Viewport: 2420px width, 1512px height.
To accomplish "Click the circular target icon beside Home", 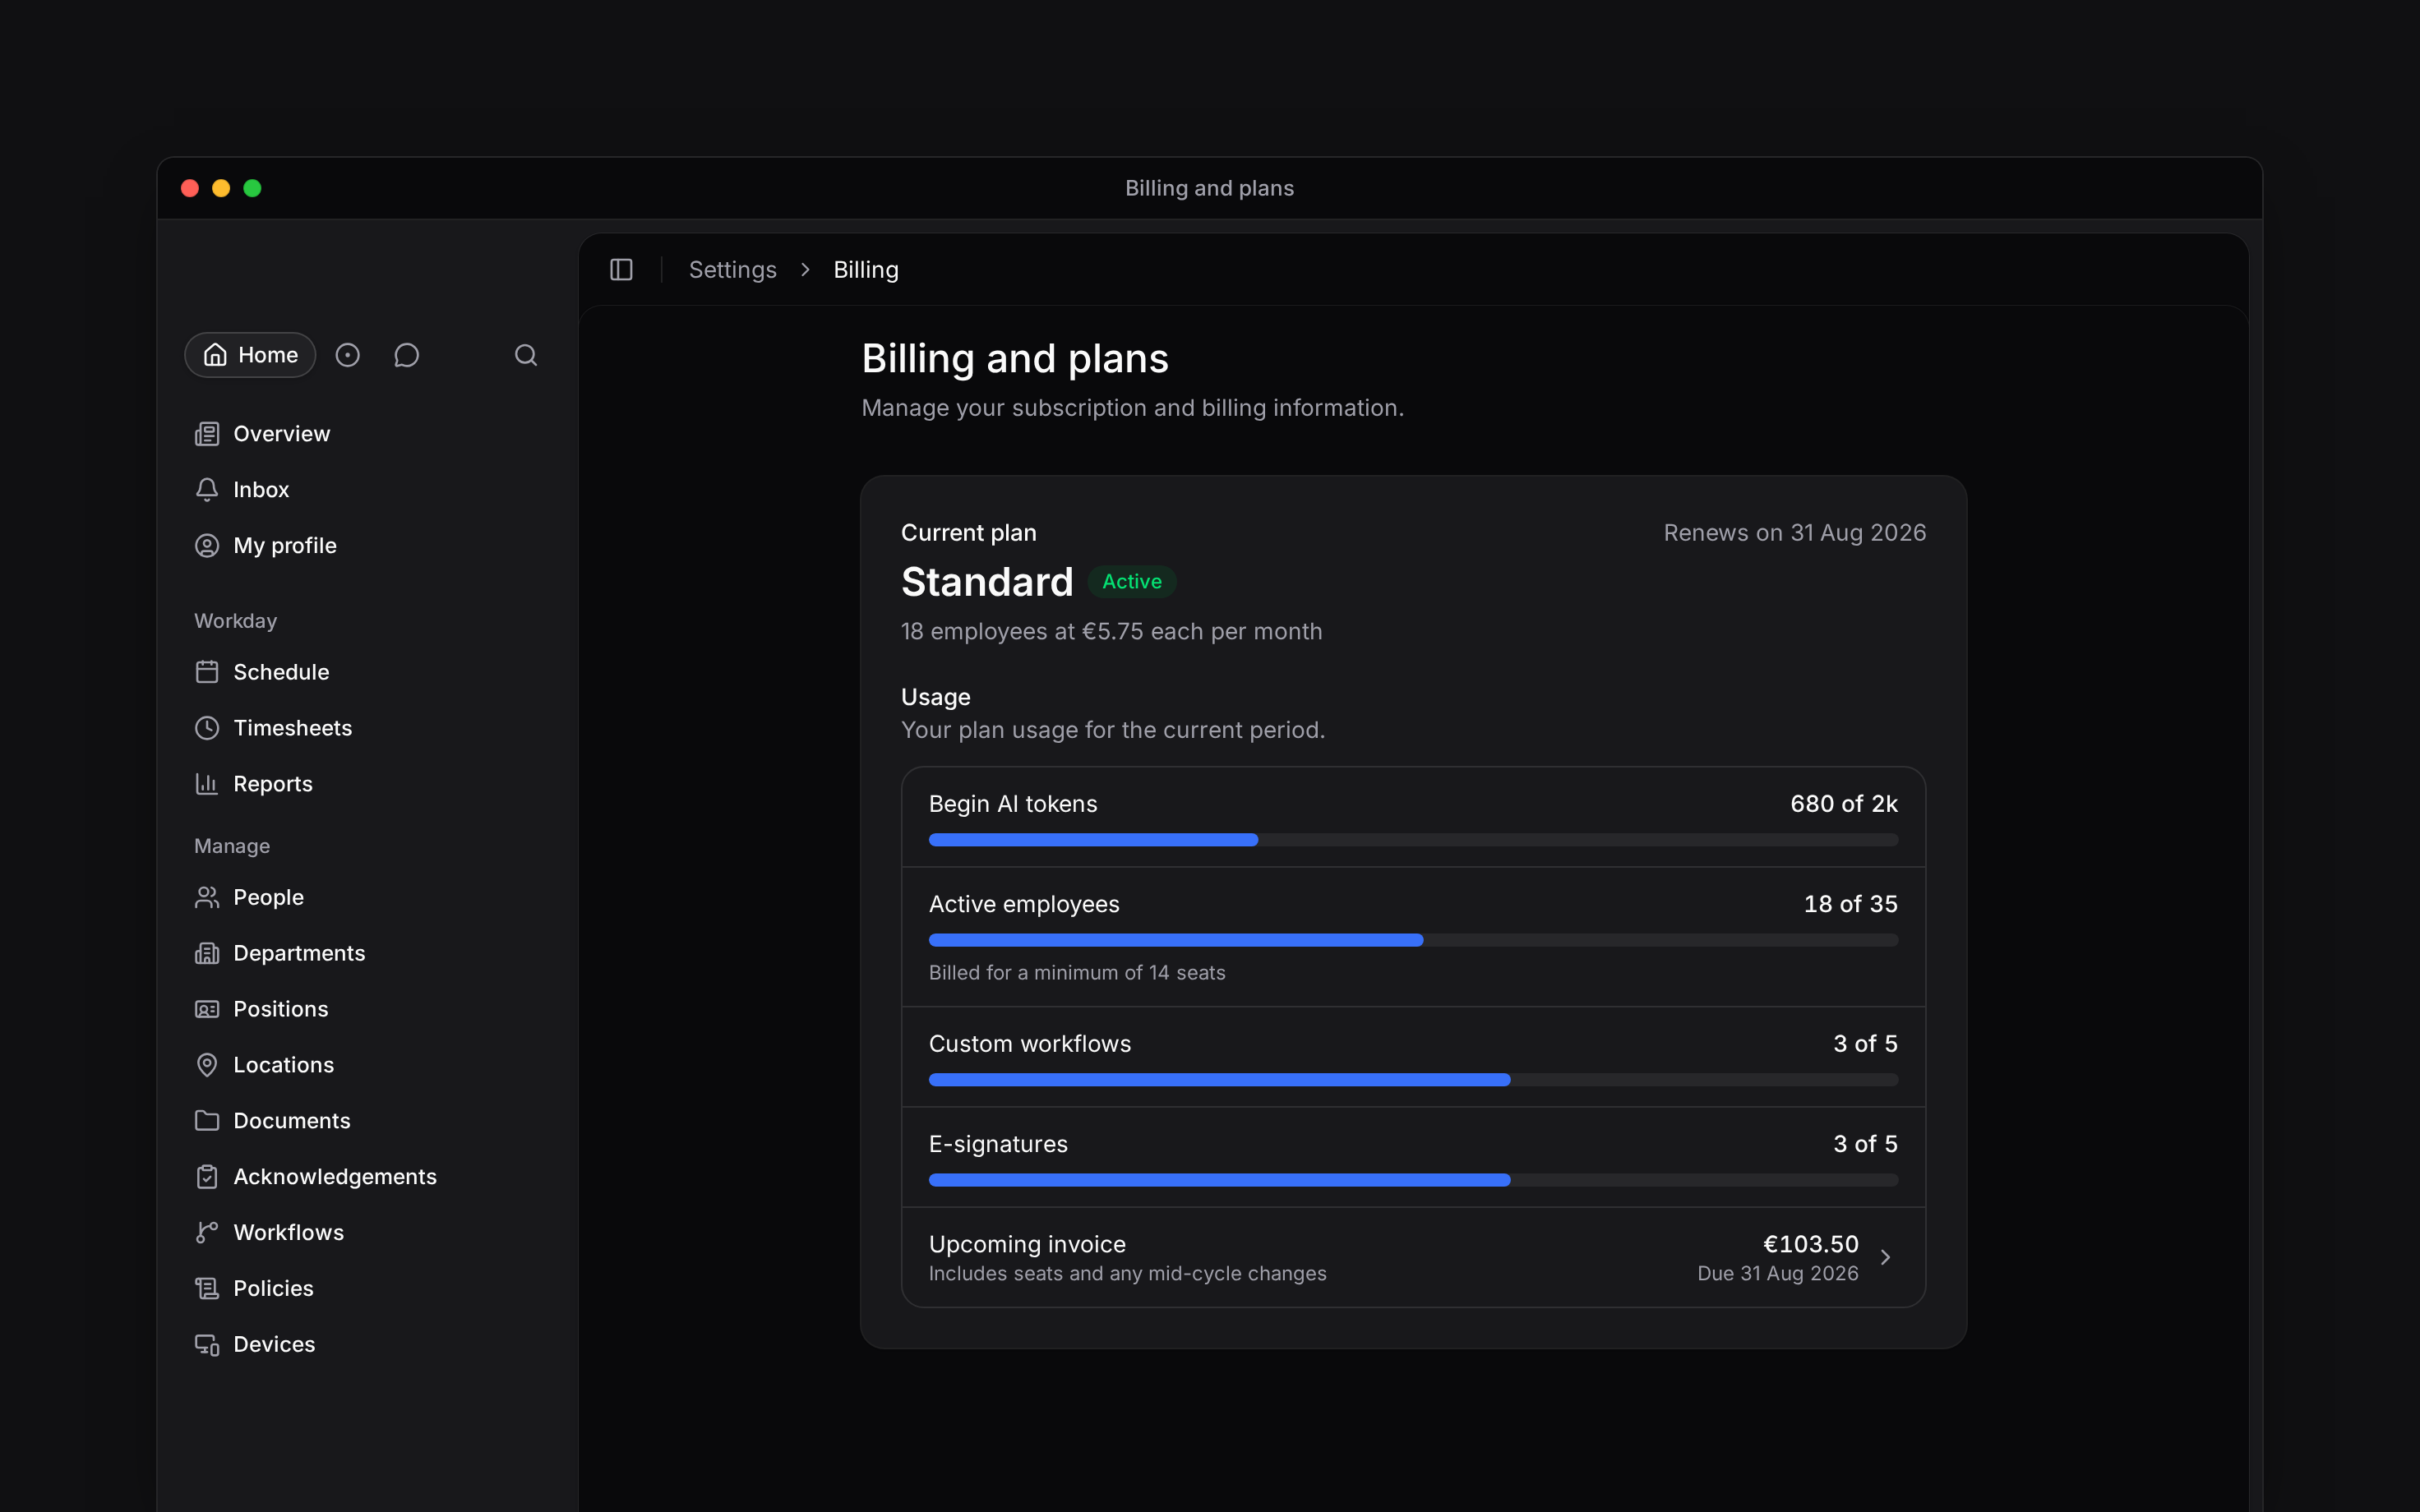I will click(347, 355).
